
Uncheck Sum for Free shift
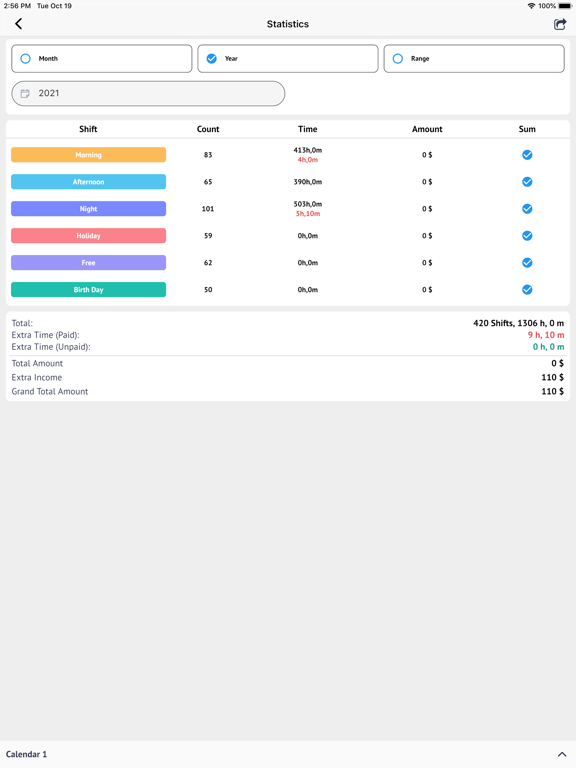point(527,263)
